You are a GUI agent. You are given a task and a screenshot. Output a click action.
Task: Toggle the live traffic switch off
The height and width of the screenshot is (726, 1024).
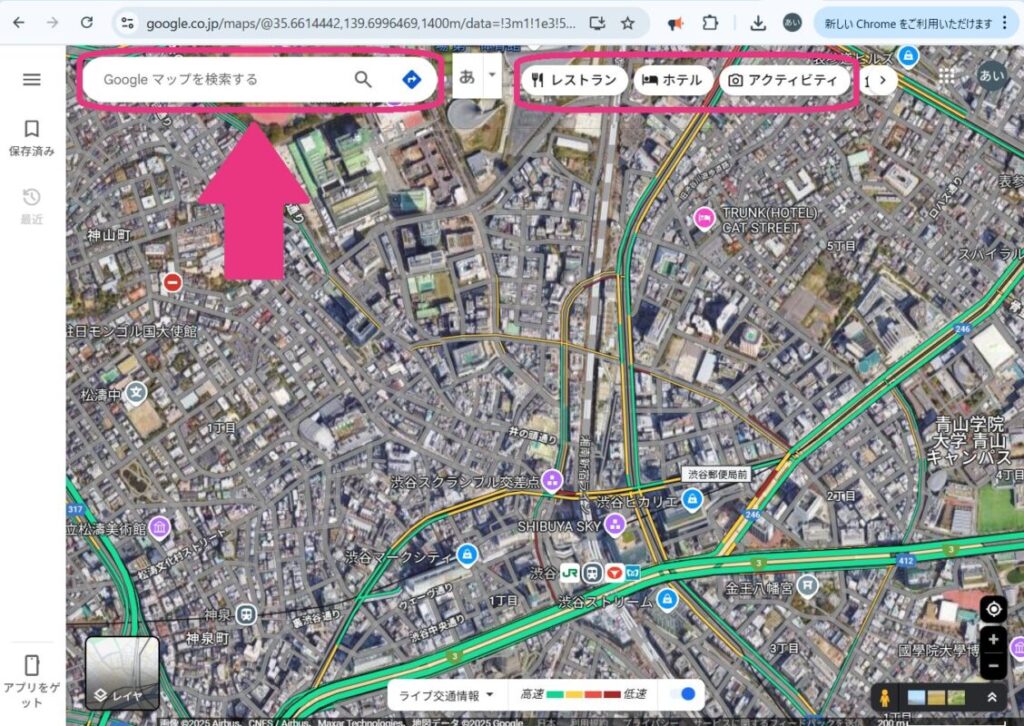click(683, 694)
